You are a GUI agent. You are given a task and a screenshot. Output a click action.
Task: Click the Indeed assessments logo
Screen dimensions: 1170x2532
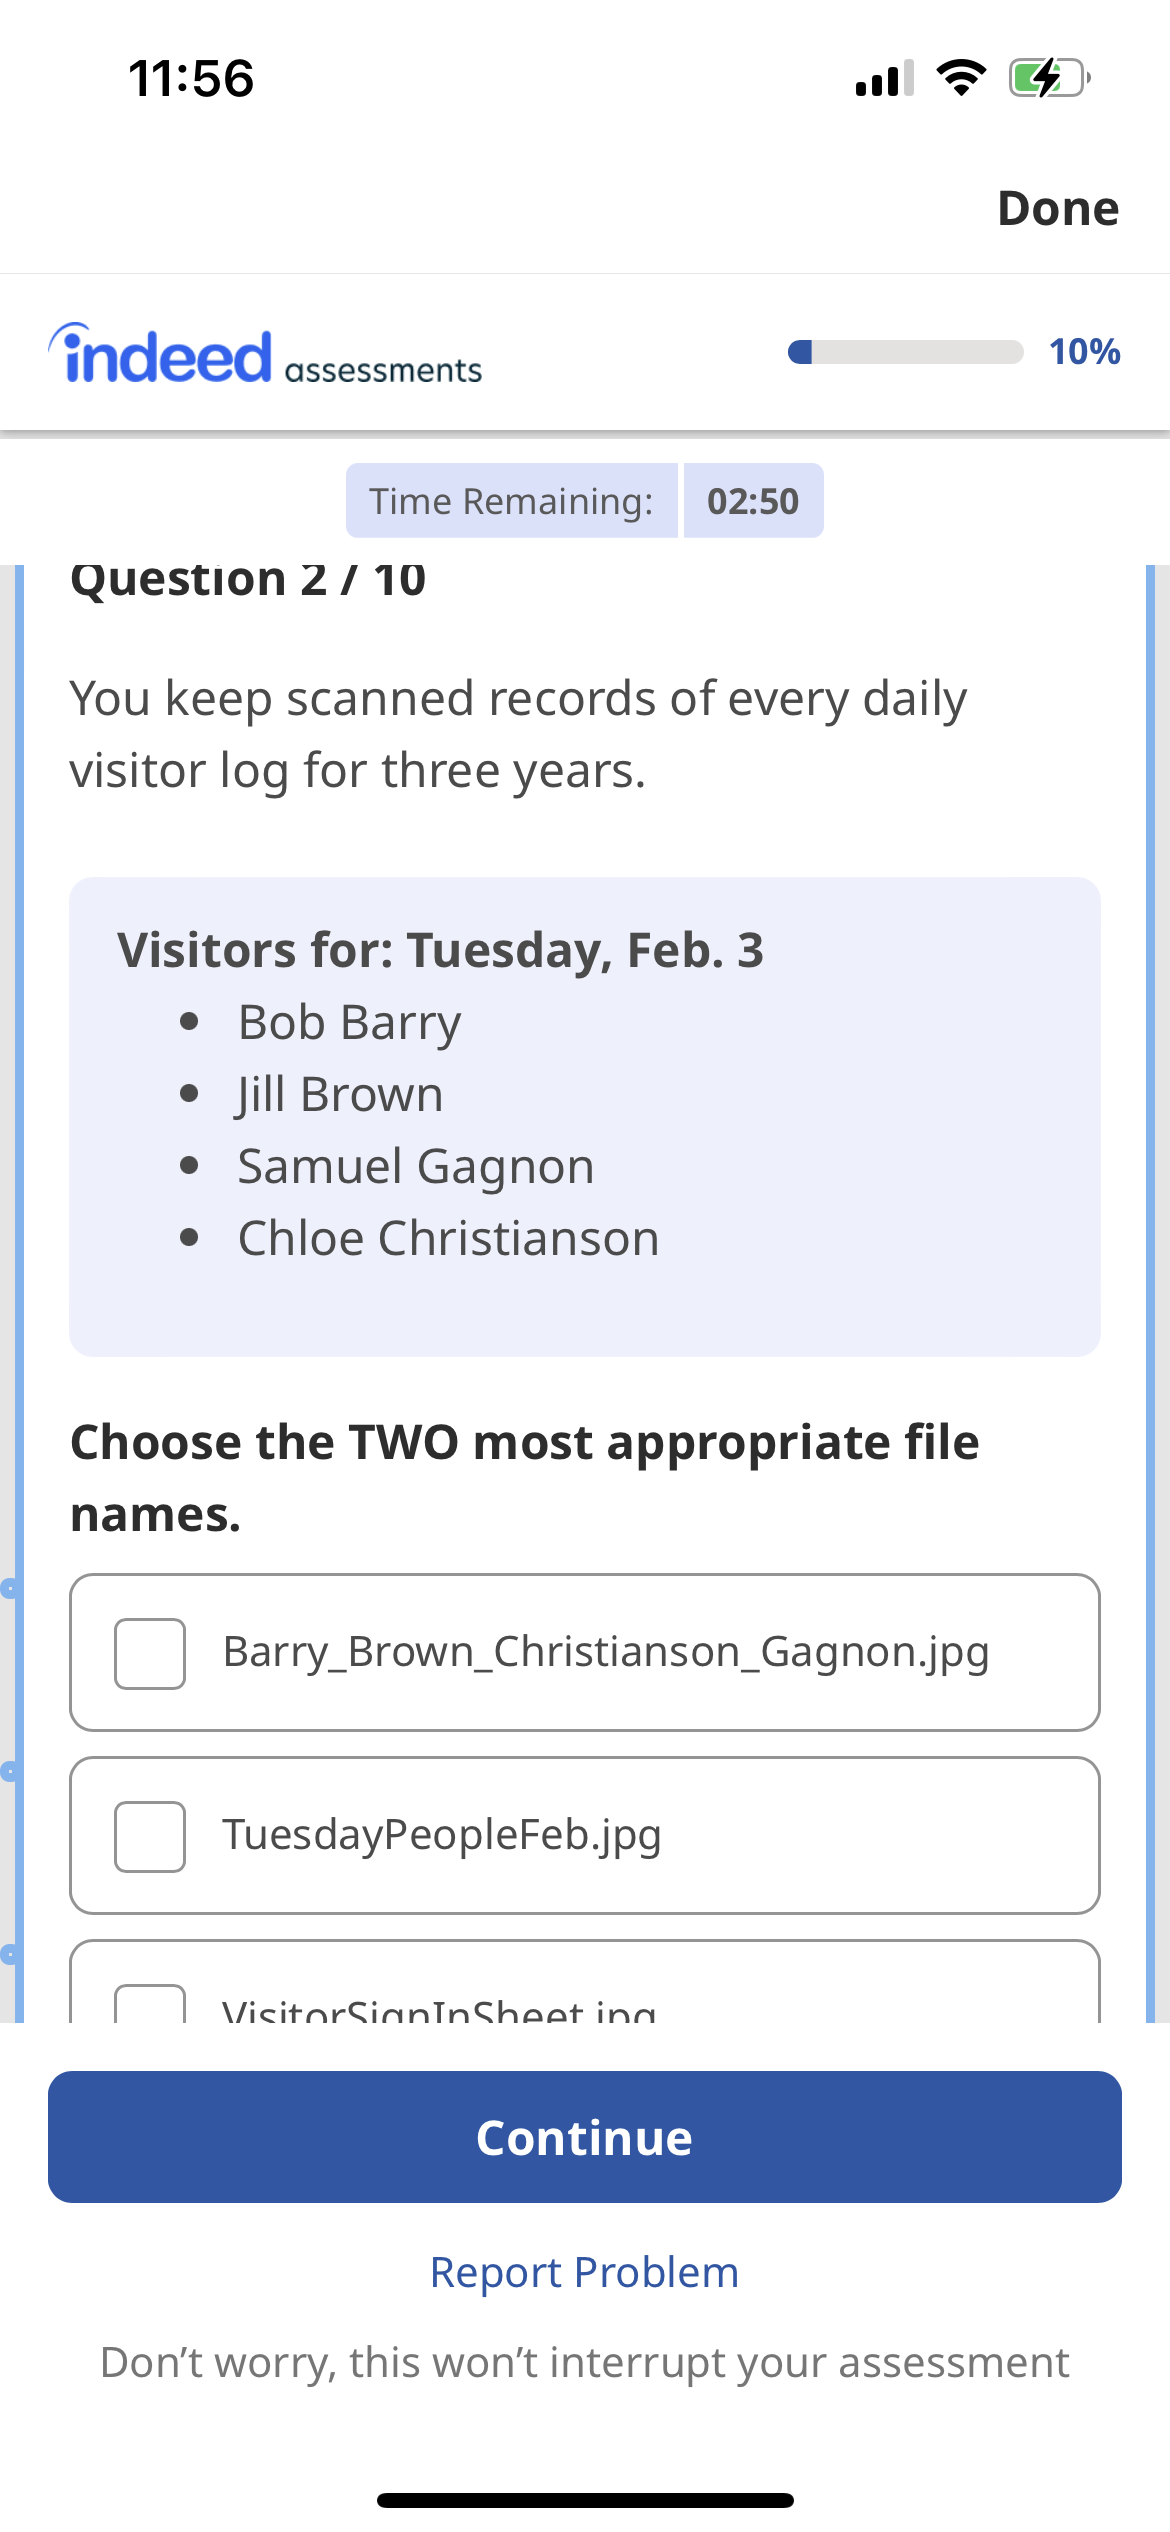pos(265,352)
